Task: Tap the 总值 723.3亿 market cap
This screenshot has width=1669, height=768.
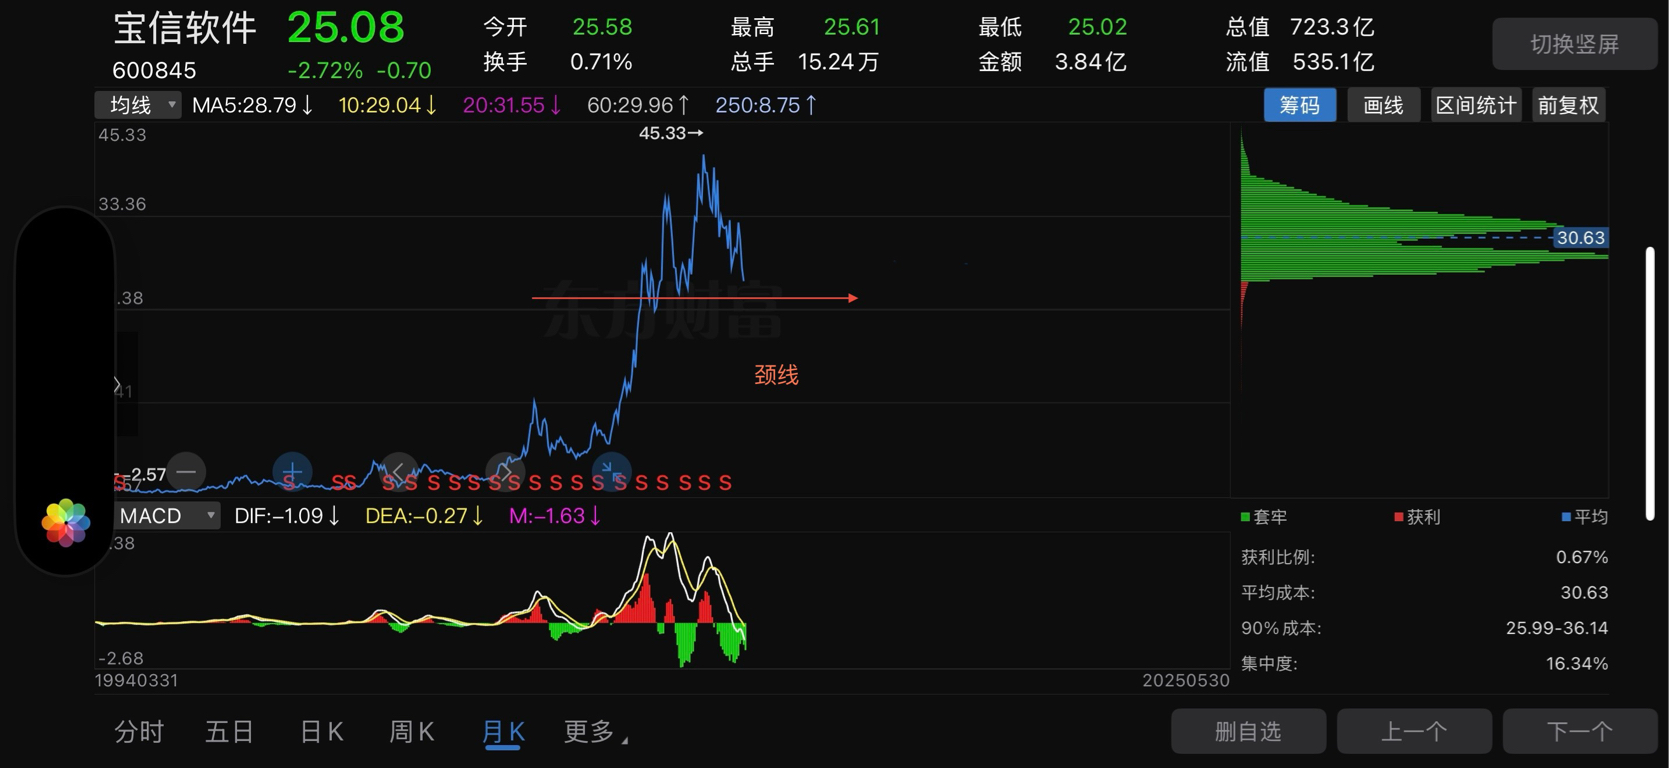Action: (1300, 27)
